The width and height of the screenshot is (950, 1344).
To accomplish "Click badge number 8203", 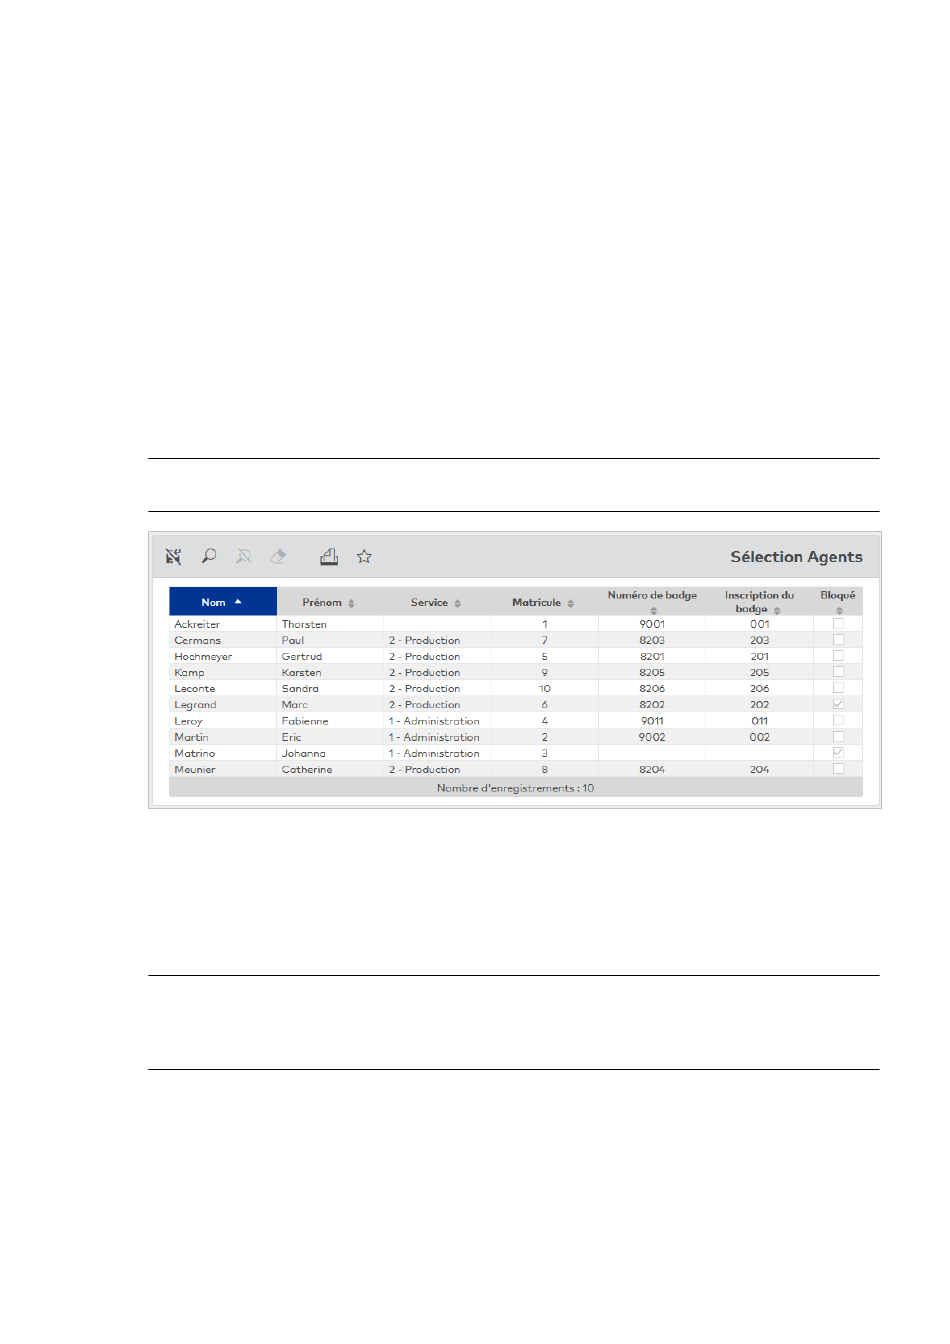I will click(652, 640).
